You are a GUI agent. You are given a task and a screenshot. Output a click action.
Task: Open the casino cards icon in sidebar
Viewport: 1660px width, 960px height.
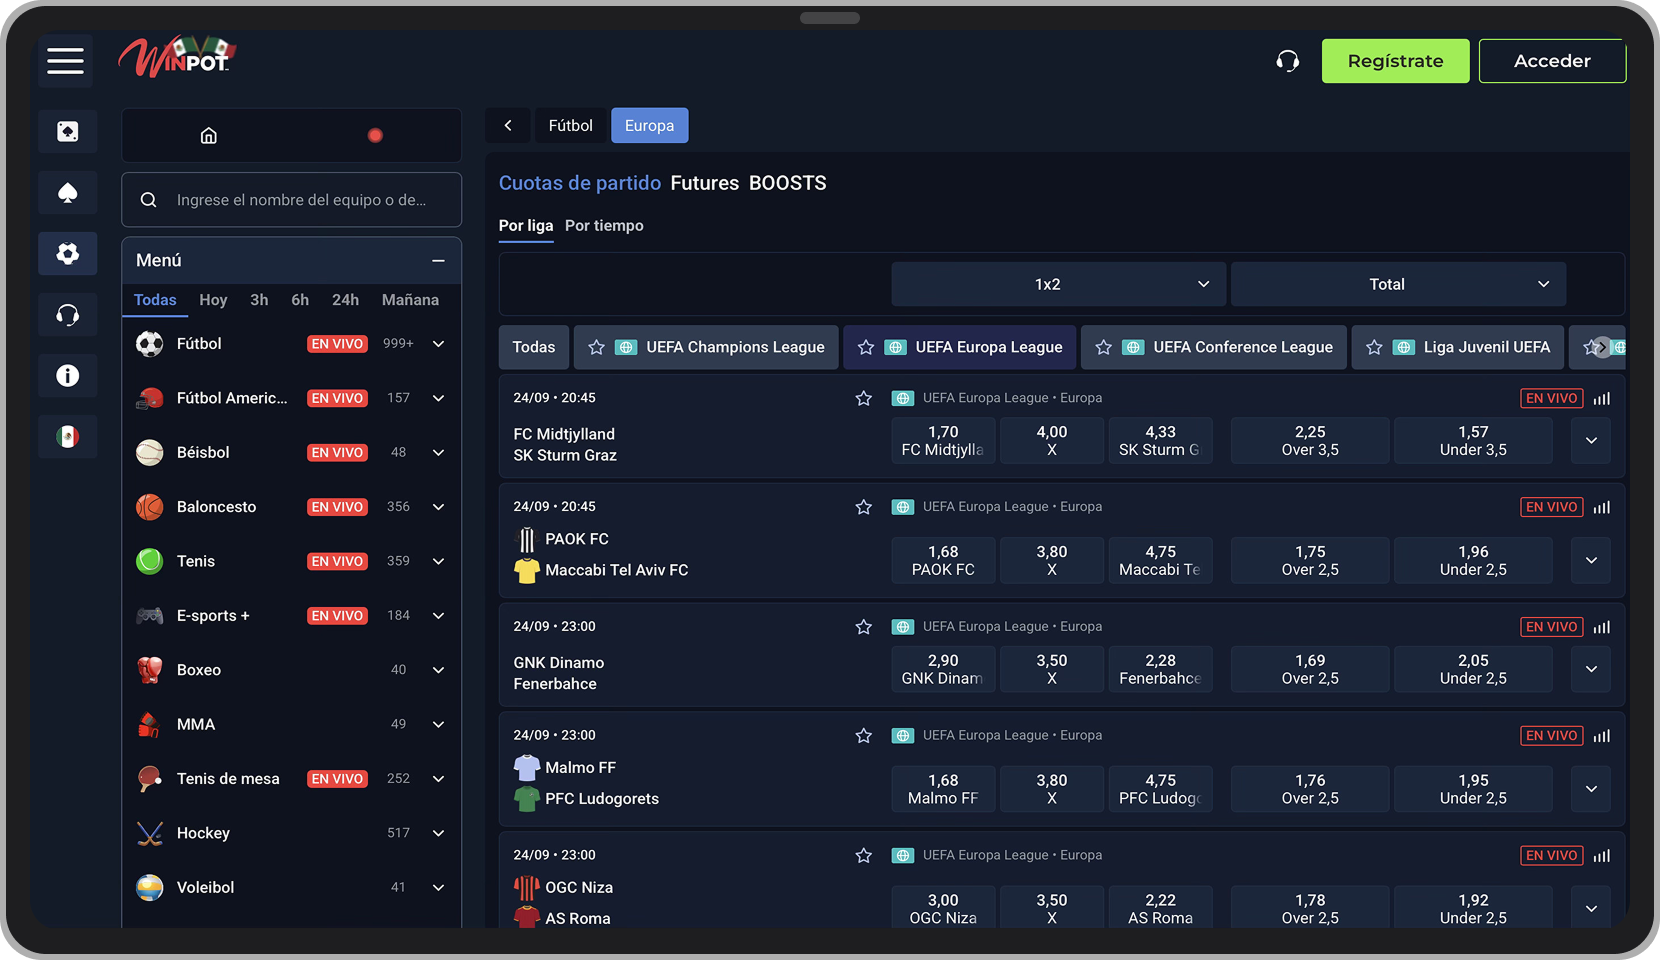coord(67,132)
